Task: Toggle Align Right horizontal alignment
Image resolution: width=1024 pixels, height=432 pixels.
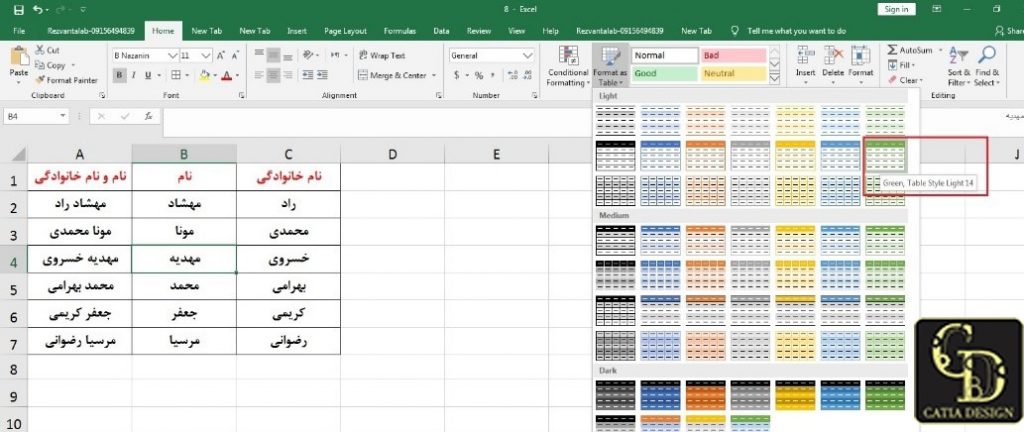Action: pyautogui.click(x=288, y=75)
